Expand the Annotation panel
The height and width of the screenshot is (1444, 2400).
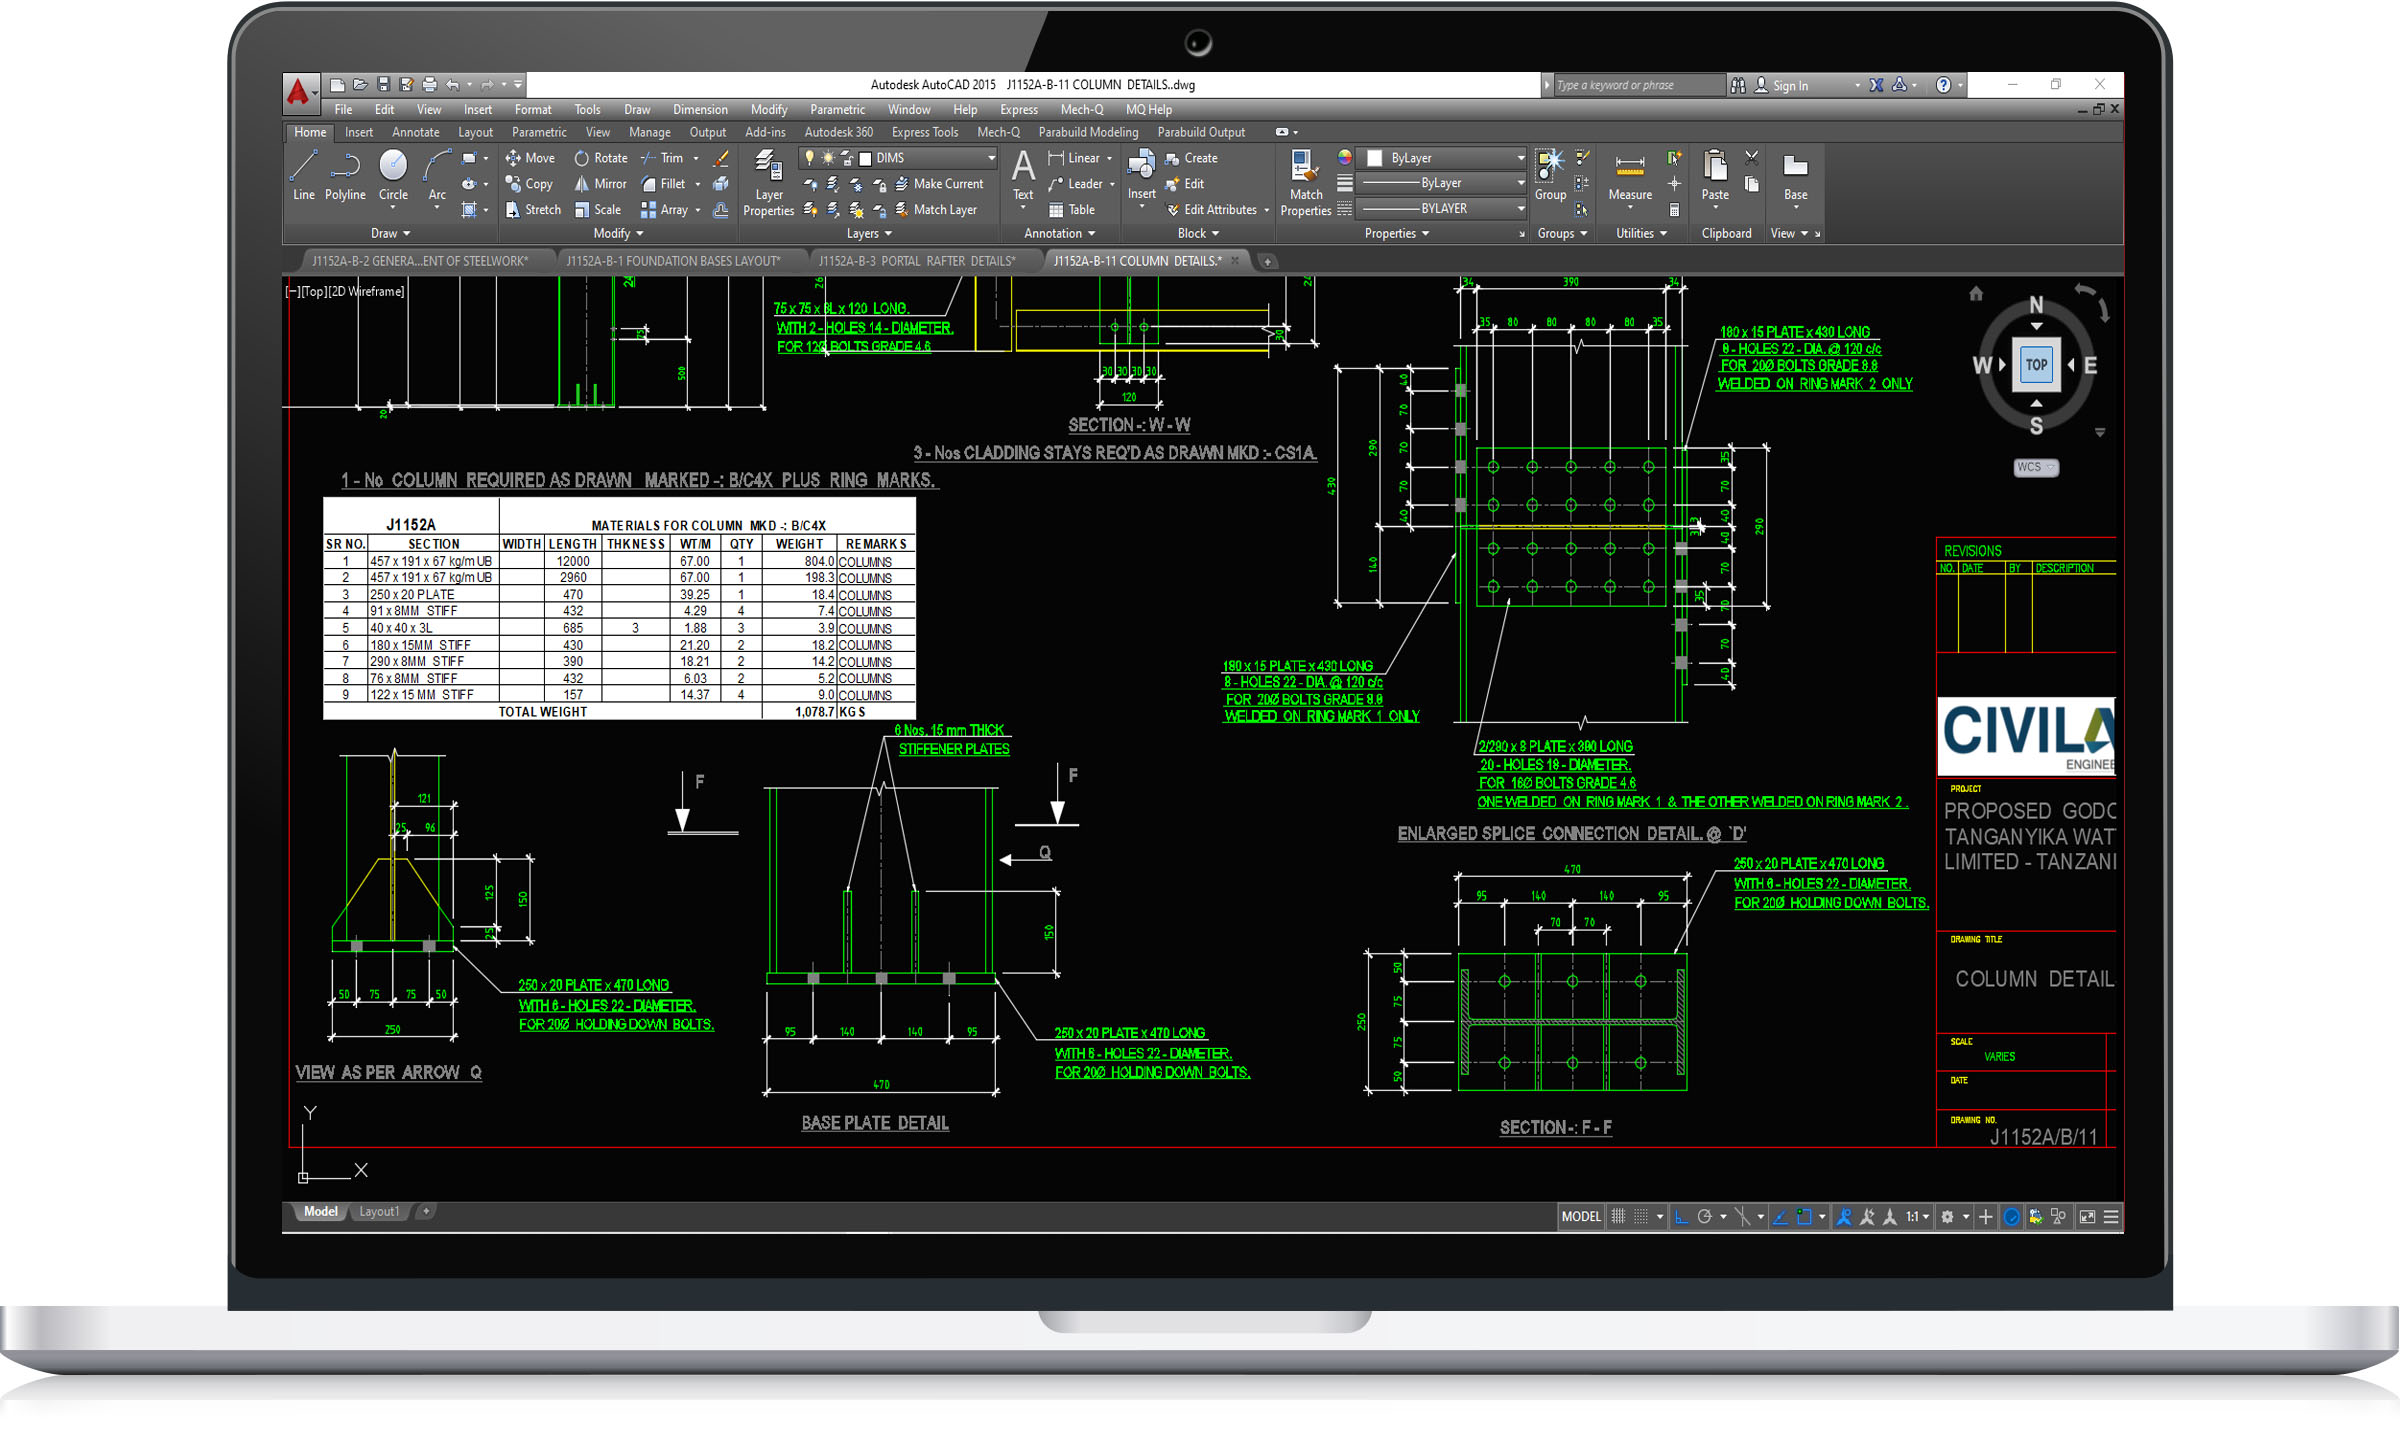pos(1059,234)
